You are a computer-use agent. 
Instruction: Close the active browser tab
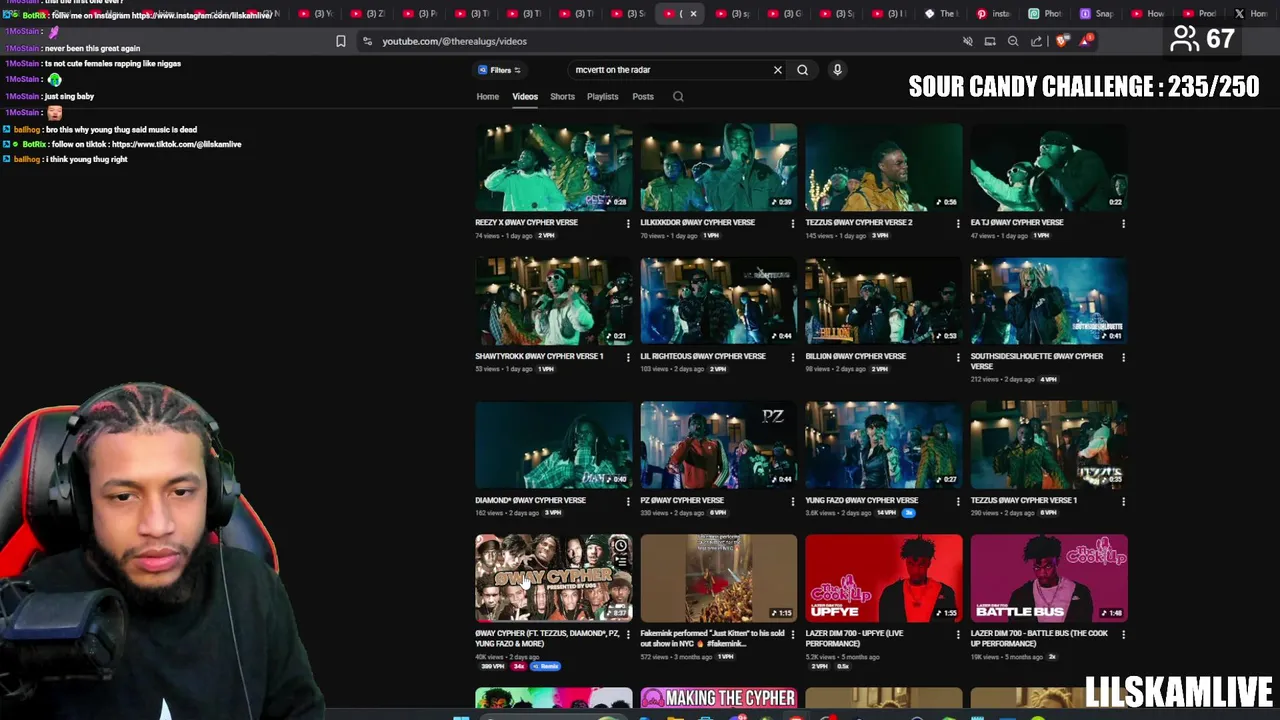(x=693, y=14)
